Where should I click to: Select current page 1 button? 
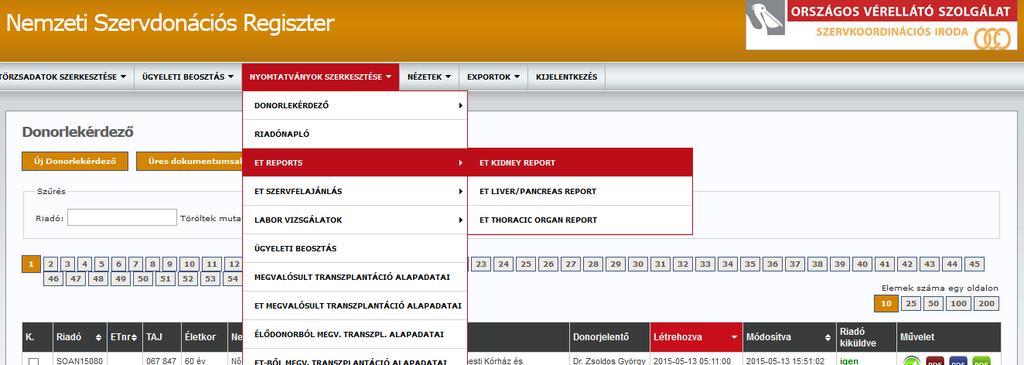31,264
